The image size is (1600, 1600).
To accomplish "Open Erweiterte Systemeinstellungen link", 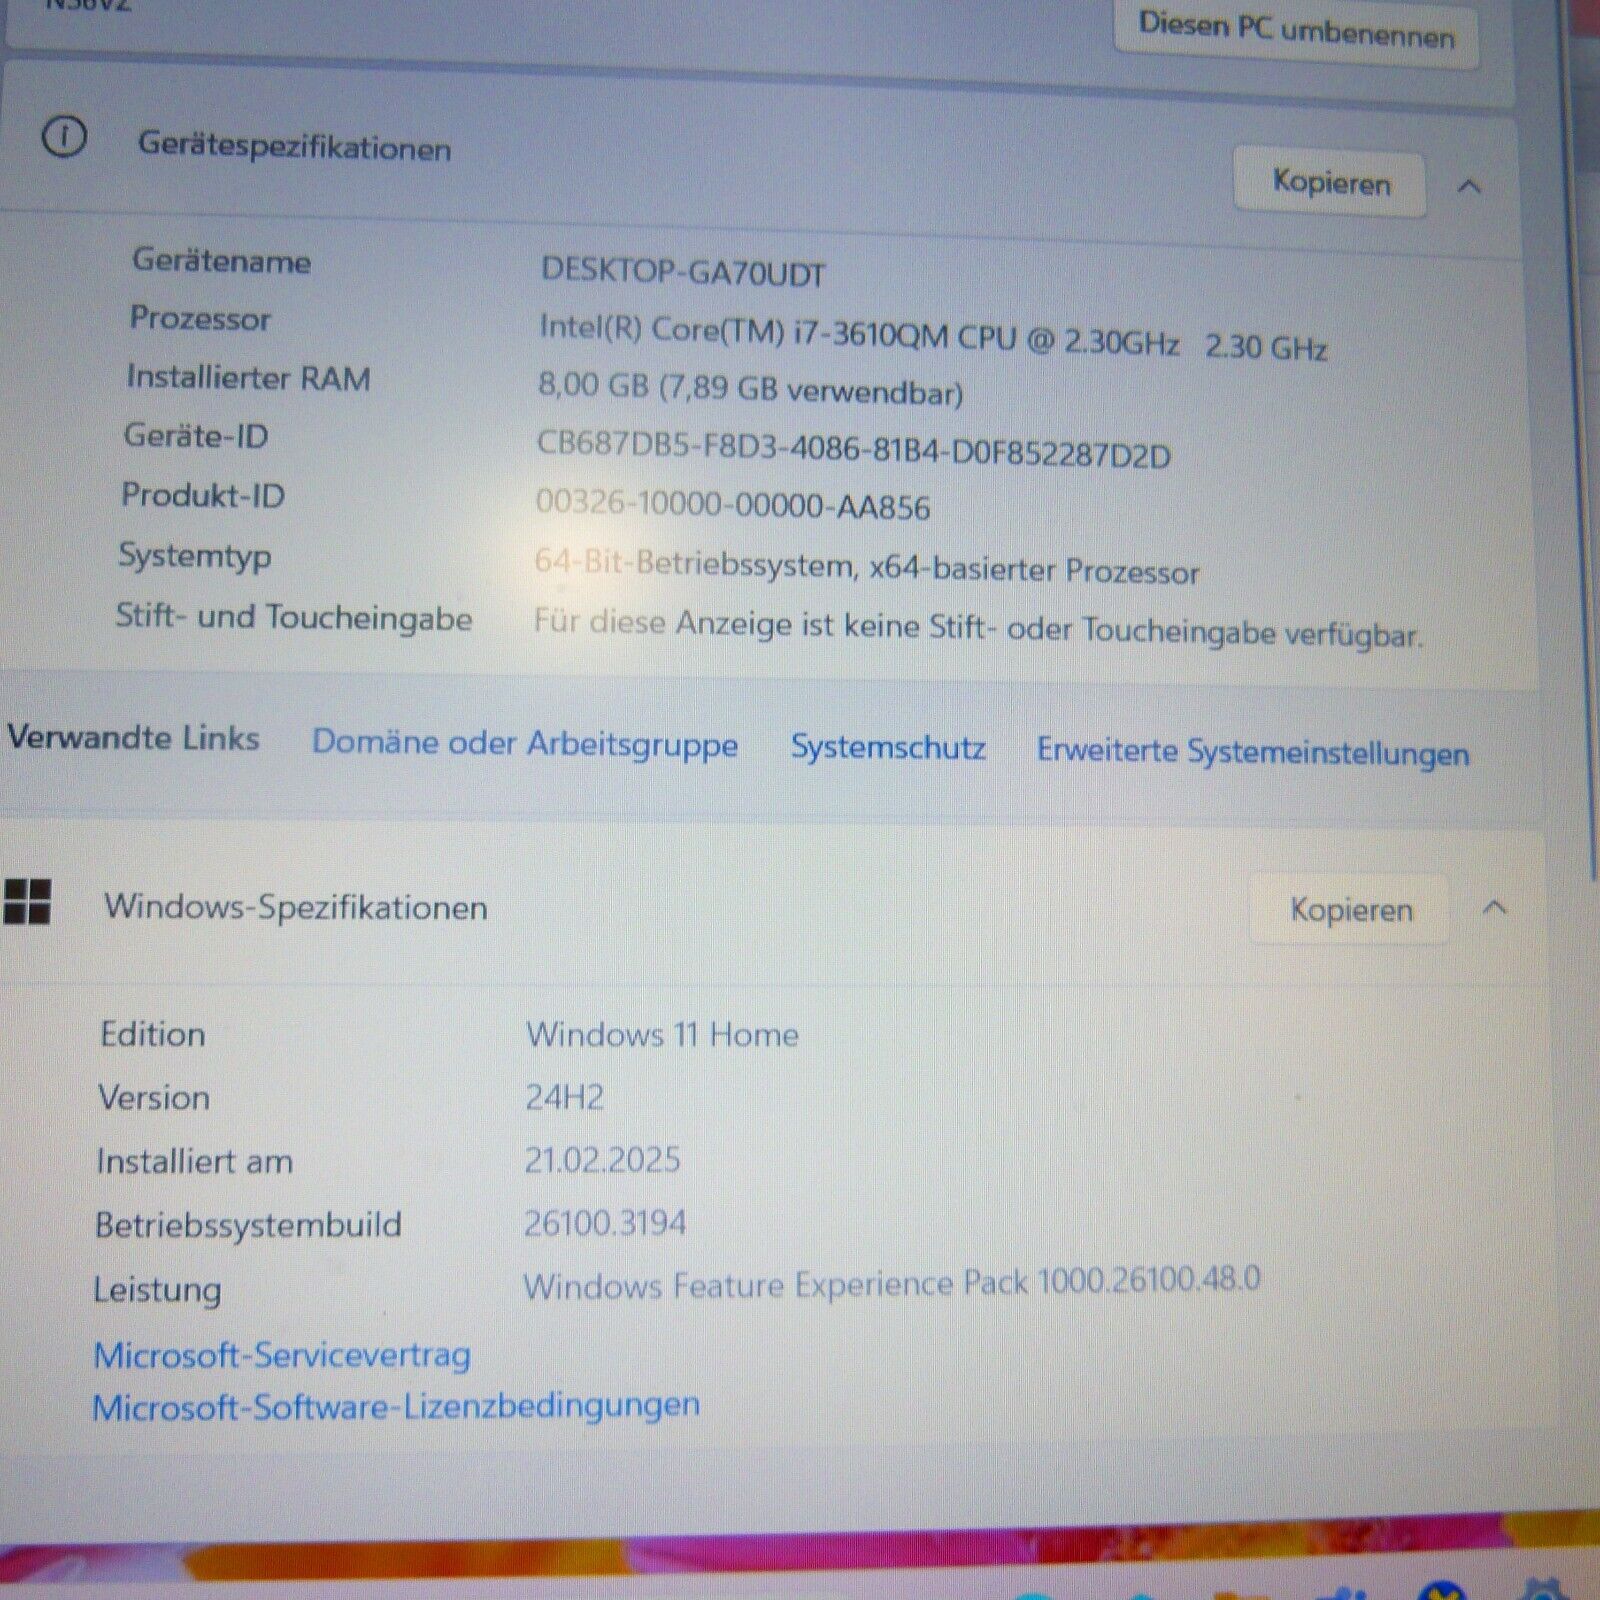I will (x=1253, y=751).
